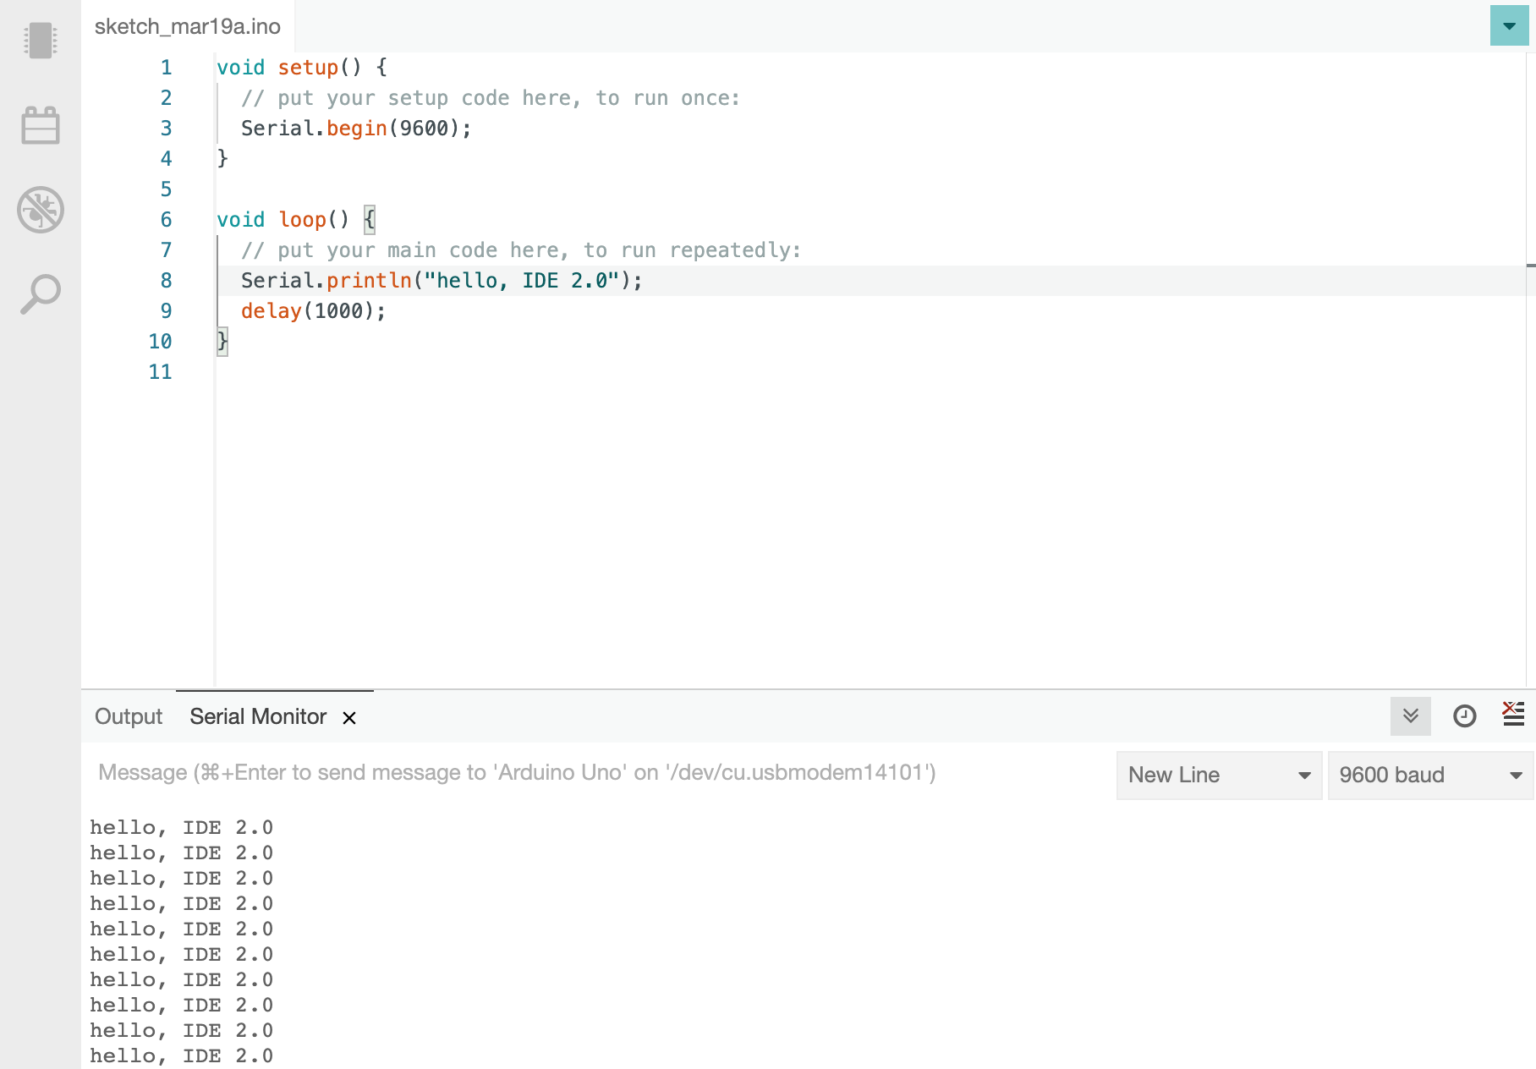Open the New Line ending dropdown
The height and width of the screenshot is (1069, 1536).
[x=1218, y=775]
